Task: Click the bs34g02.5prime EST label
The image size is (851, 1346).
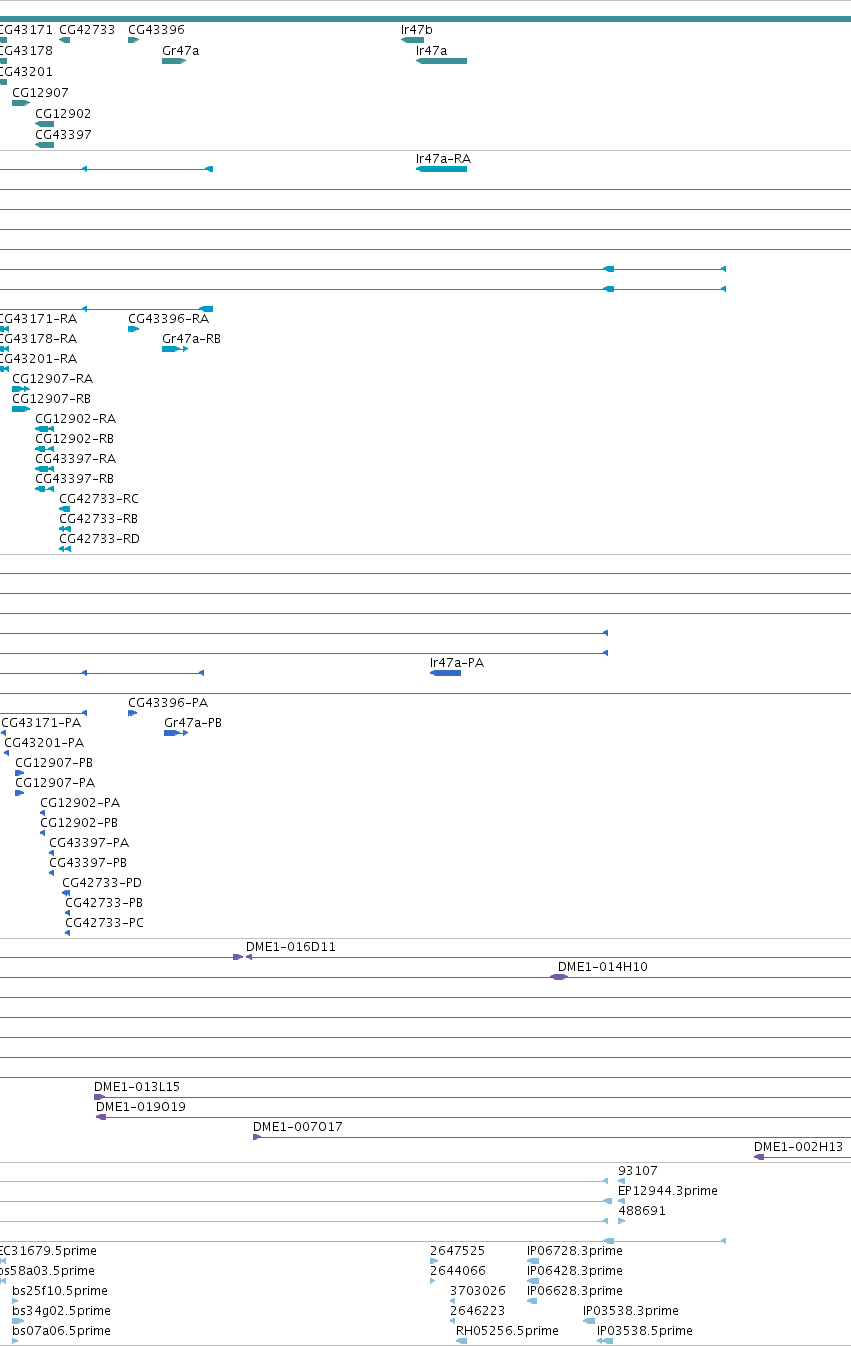Action: tap(61, 1310)
